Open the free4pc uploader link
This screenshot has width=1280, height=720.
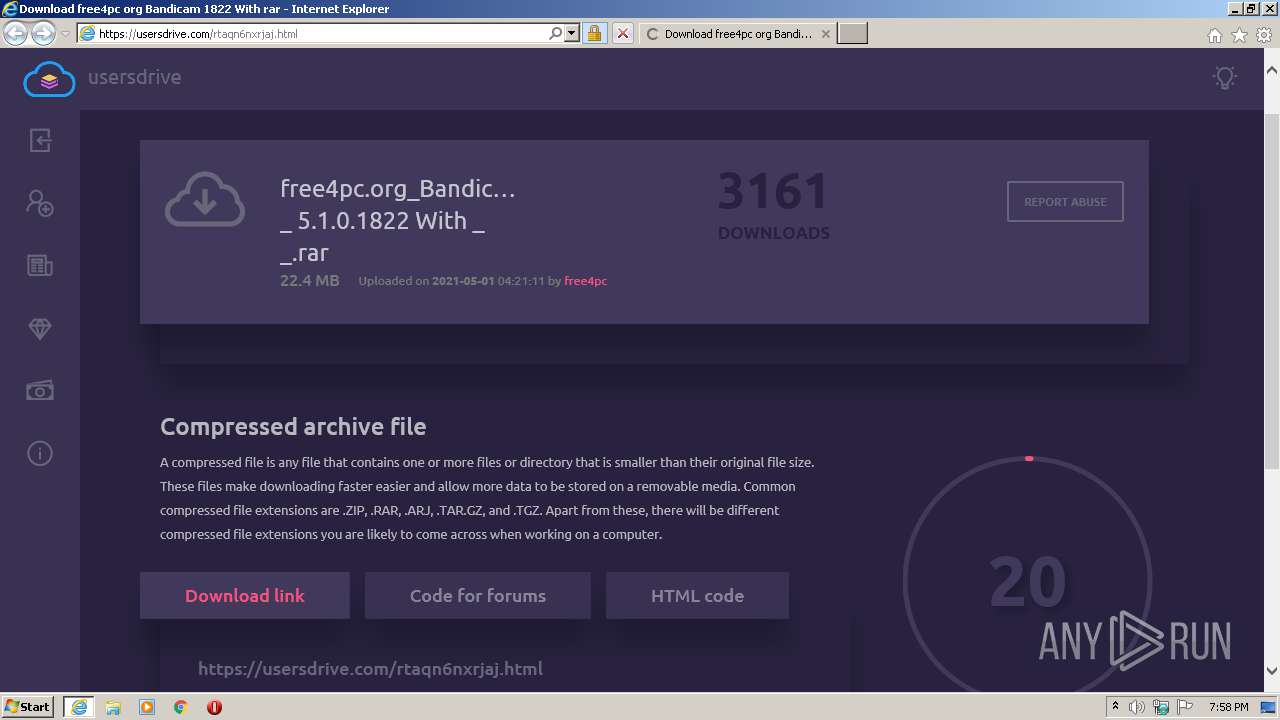coord(586,281)
